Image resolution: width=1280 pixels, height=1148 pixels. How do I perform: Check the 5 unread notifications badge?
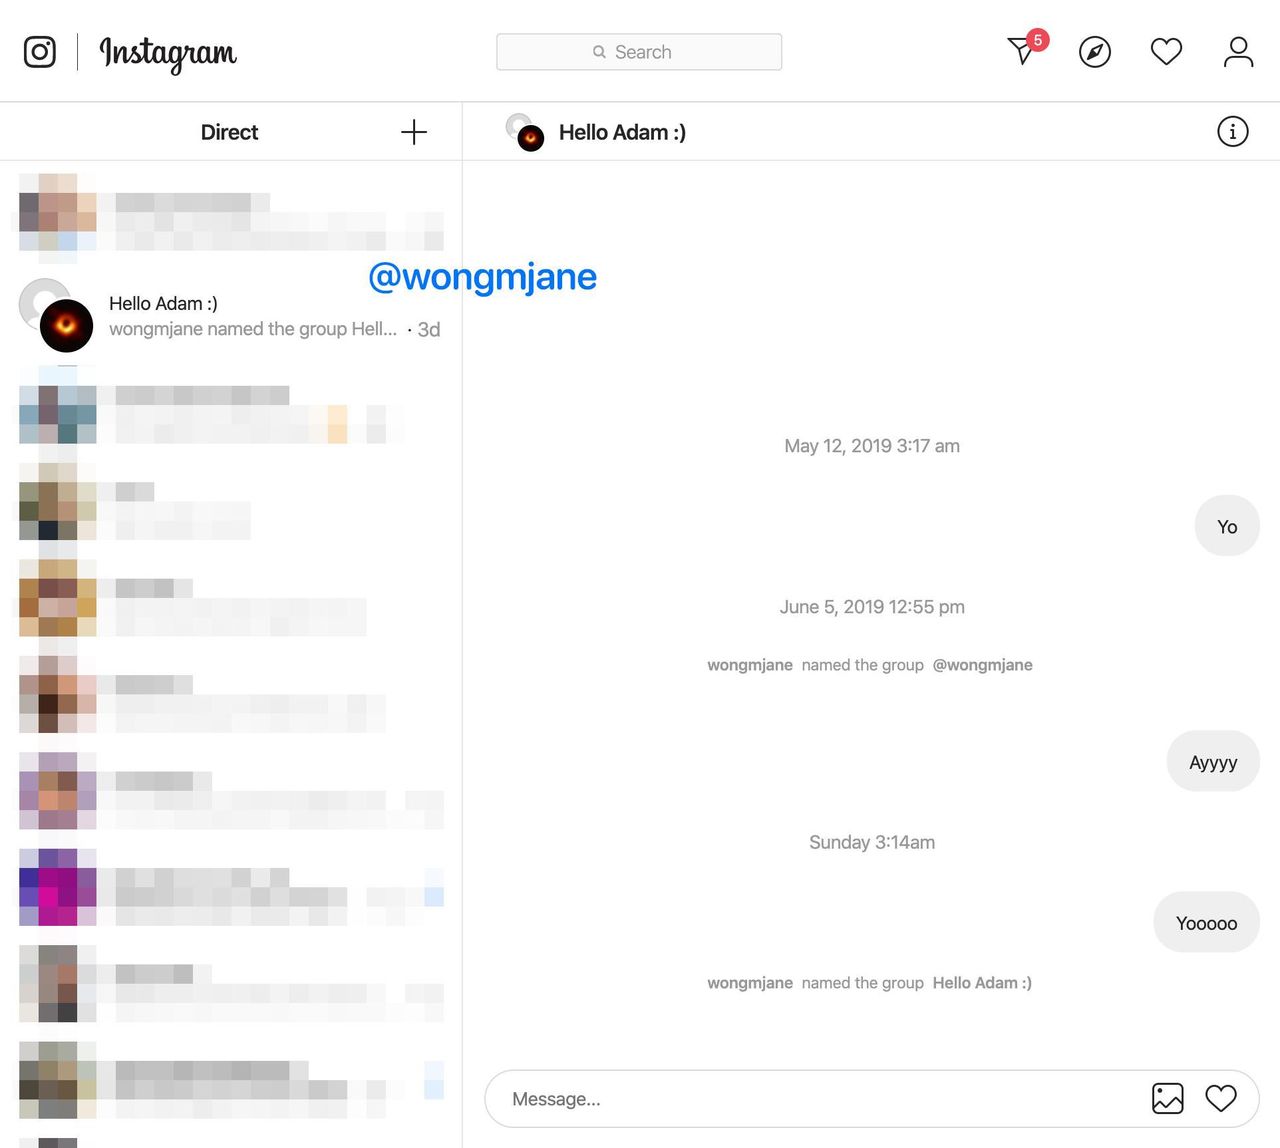coord(1037,40)
